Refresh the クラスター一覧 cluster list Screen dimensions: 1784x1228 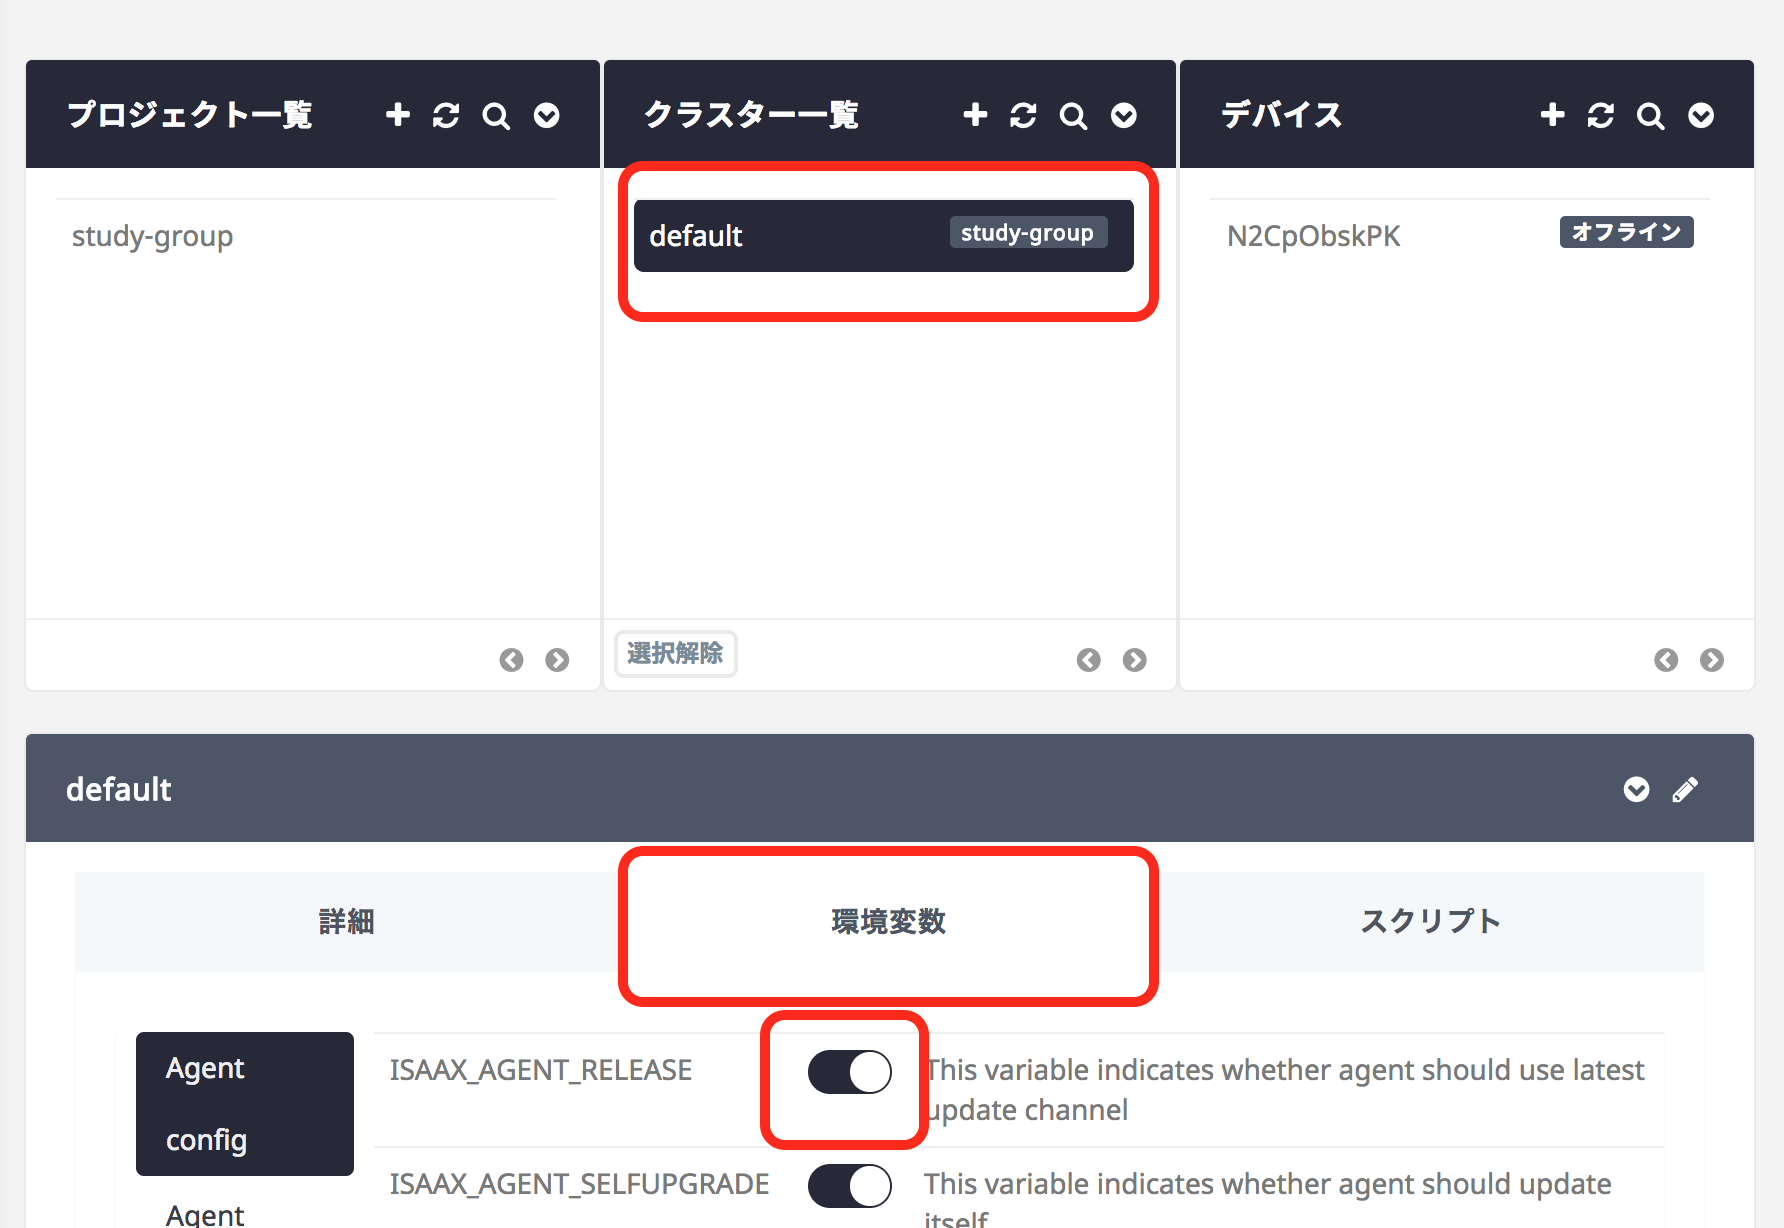pos(1023,116)
